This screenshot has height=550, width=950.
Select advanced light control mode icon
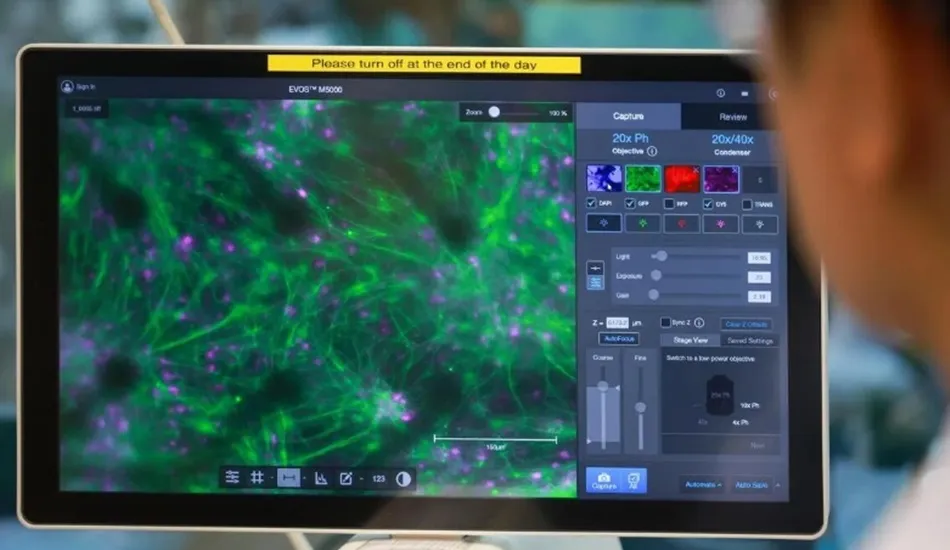pos(596,282)
